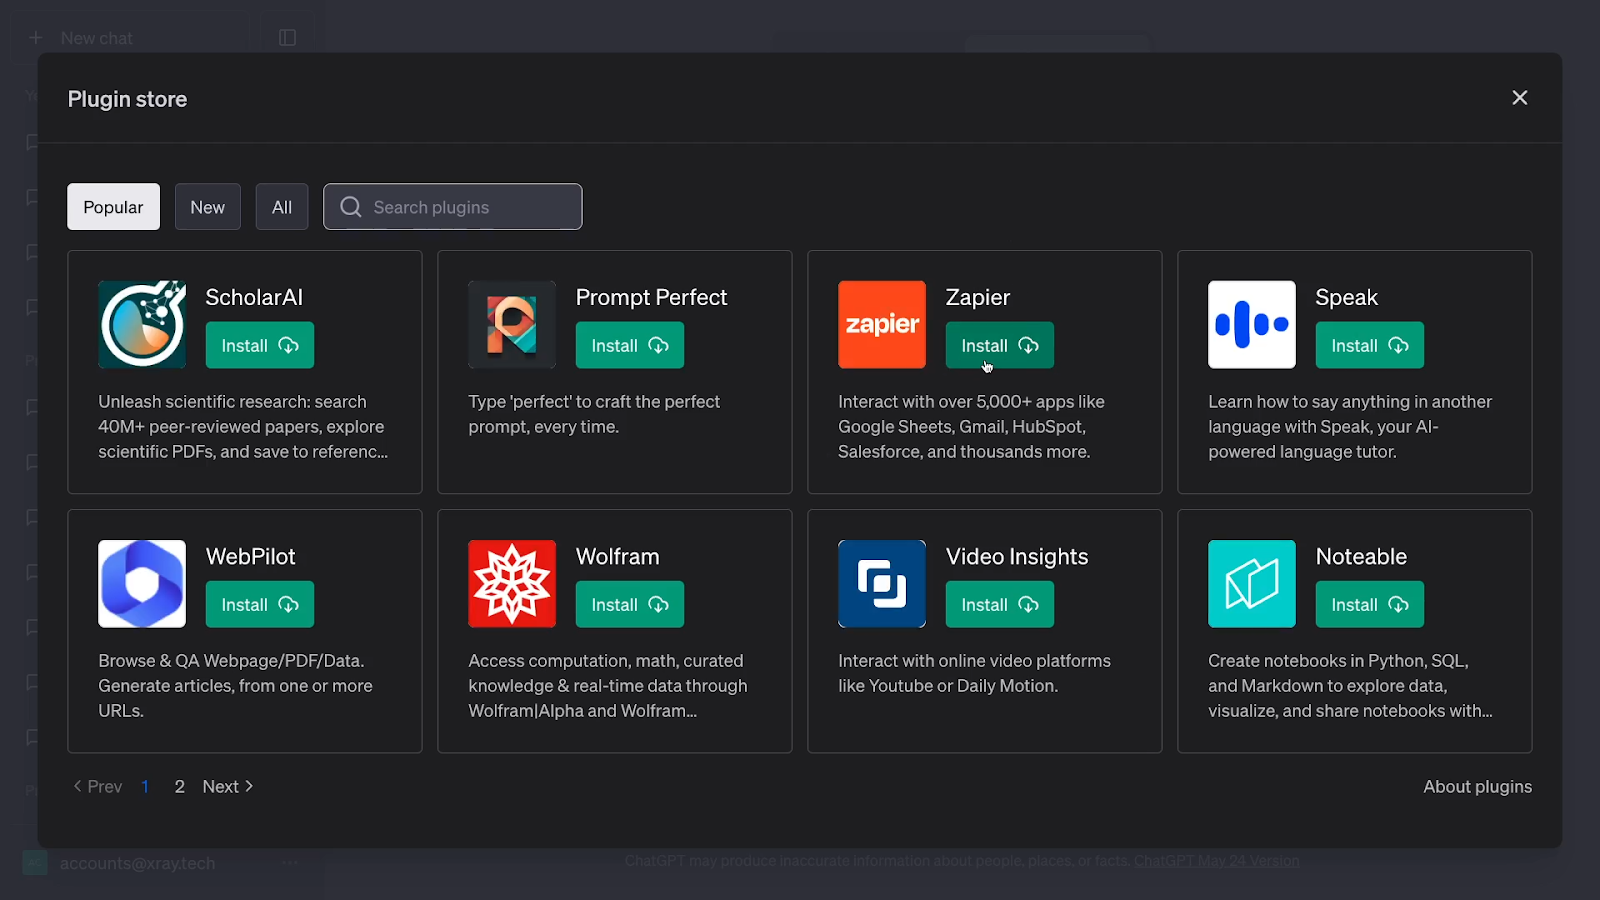
Task: Open accounts@xray.tech profile in sidebar
Action: tap(137, 863)
